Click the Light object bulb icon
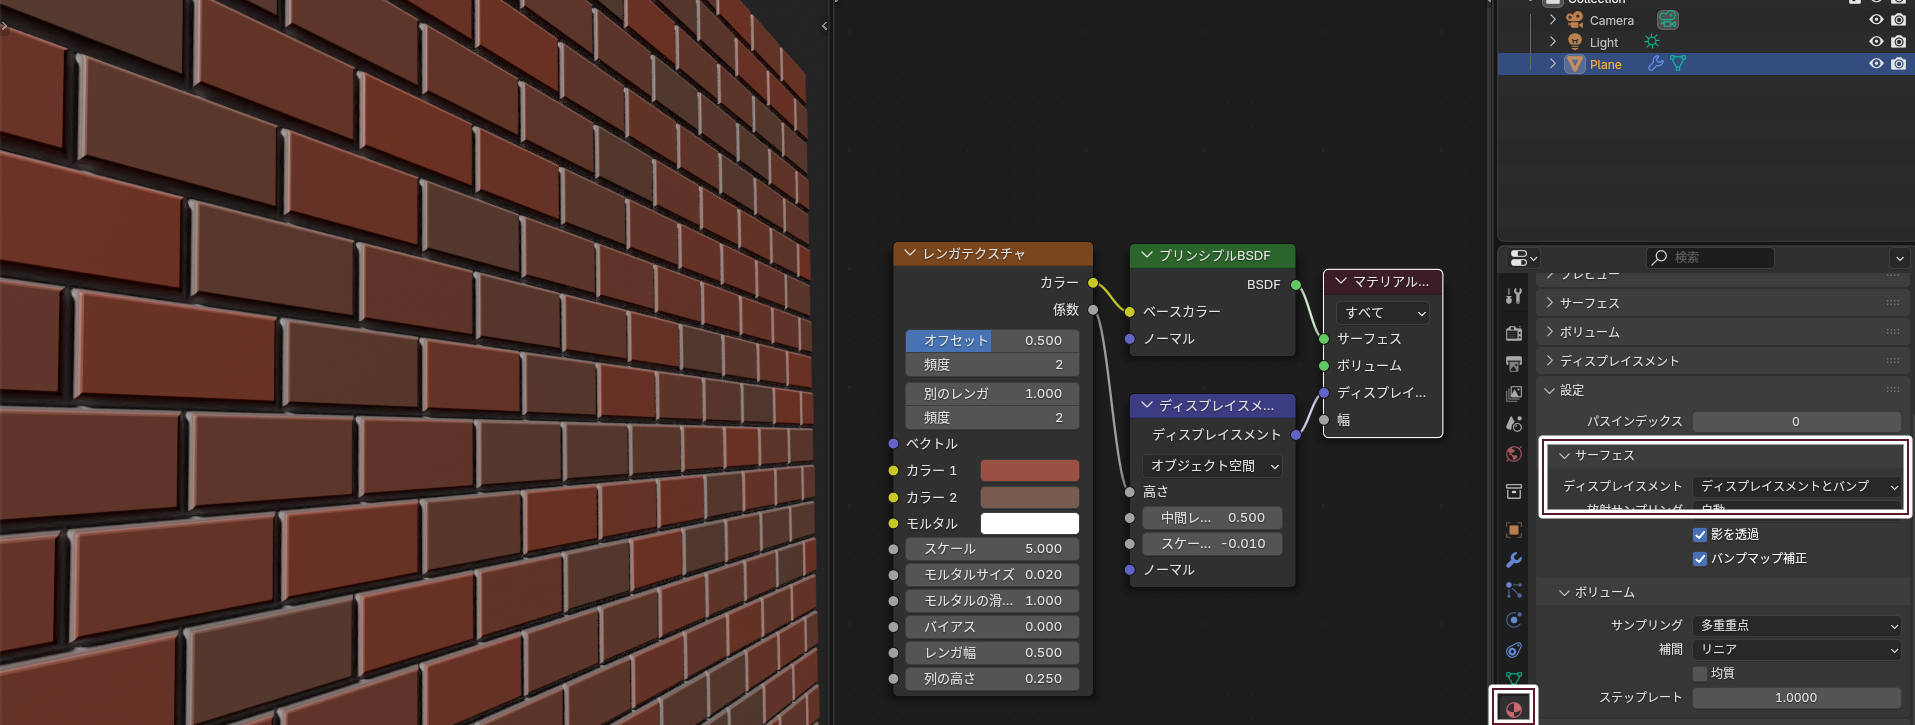 [x=1575, y=42]
